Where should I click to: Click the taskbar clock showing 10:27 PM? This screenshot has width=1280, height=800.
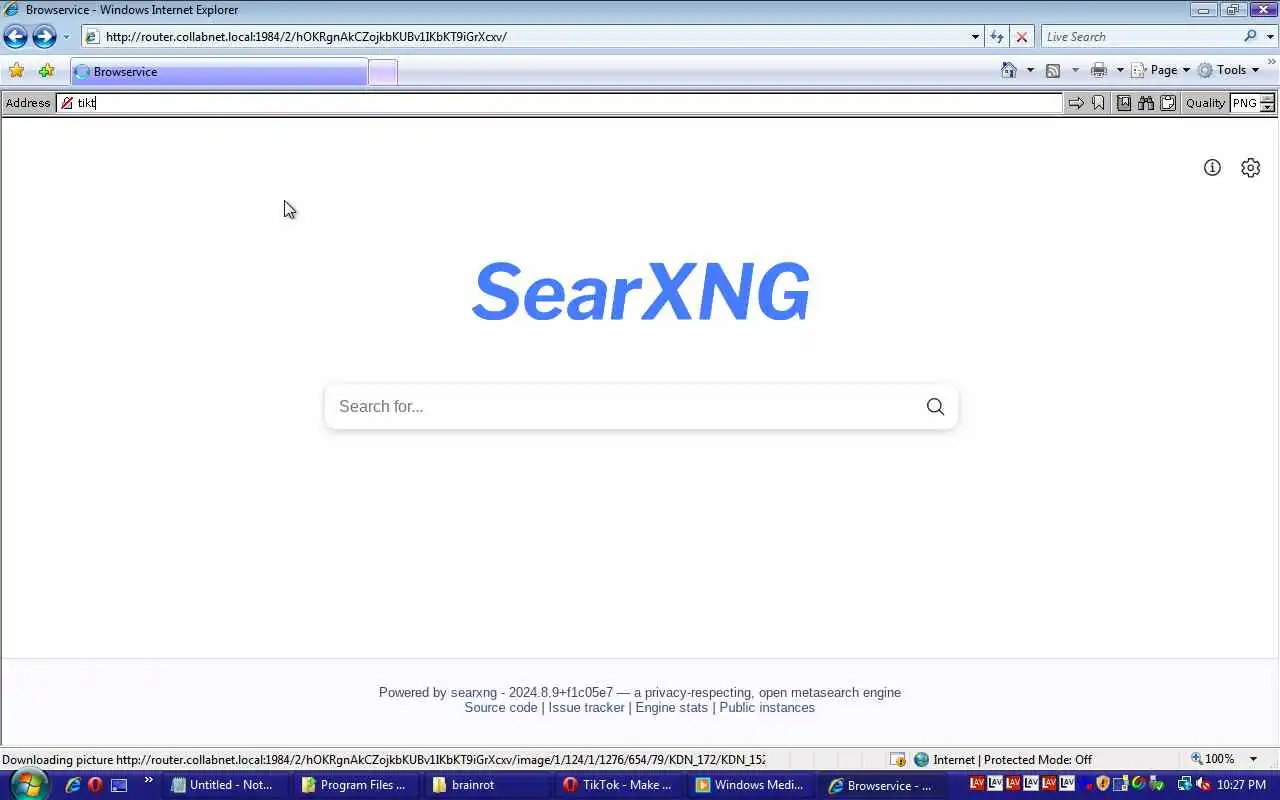[1243, 785]
